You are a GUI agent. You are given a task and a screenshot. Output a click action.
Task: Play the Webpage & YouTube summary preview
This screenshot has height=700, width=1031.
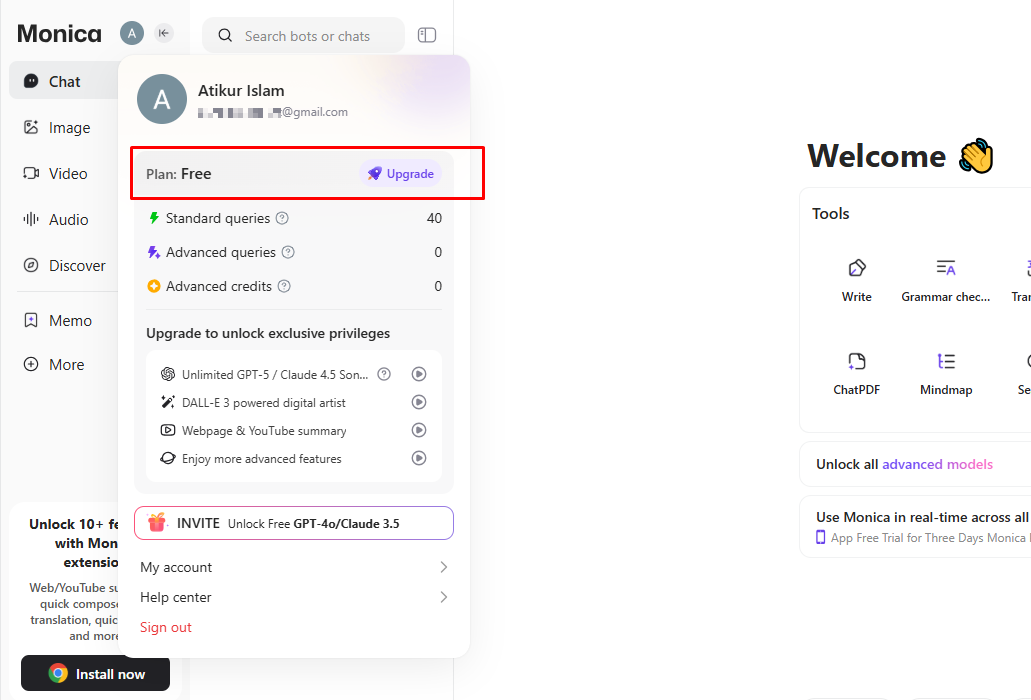419,430
